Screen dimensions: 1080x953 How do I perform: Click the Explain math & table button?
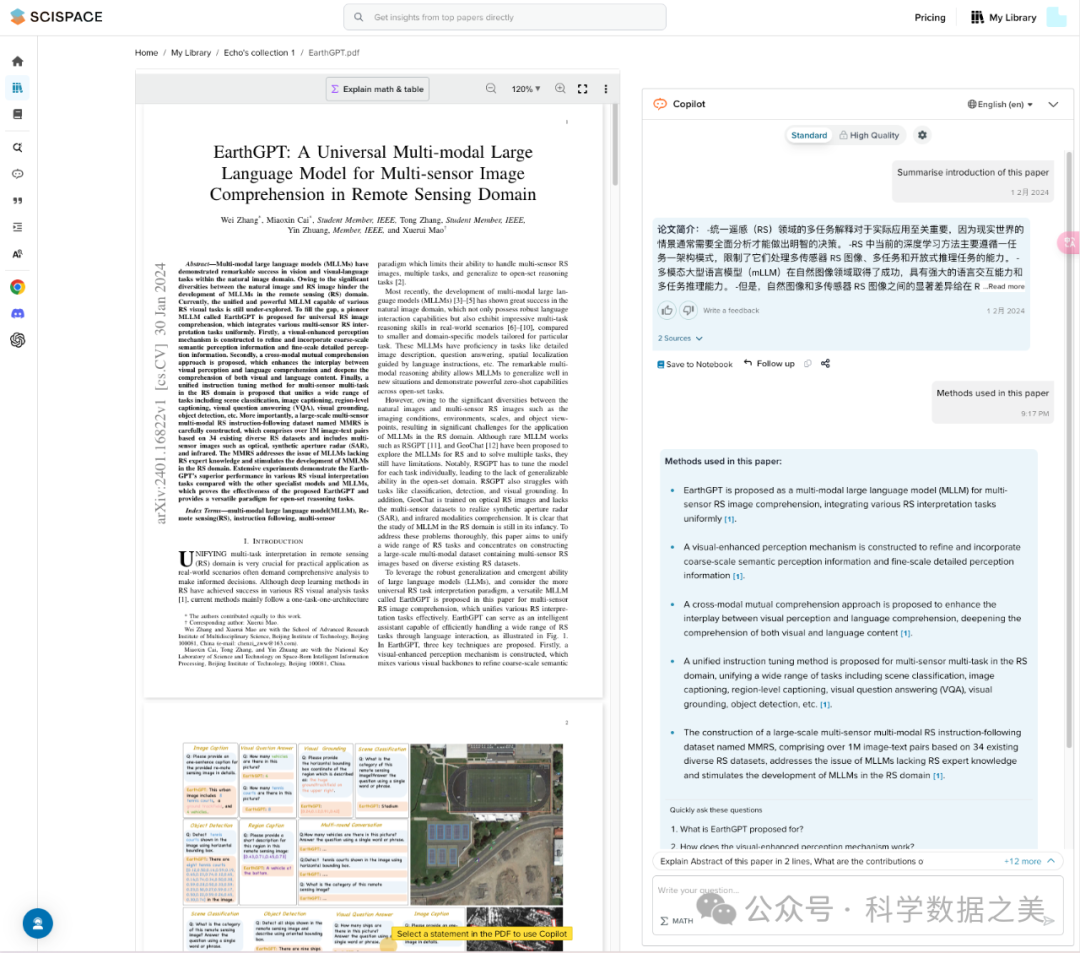coord(377,89)
